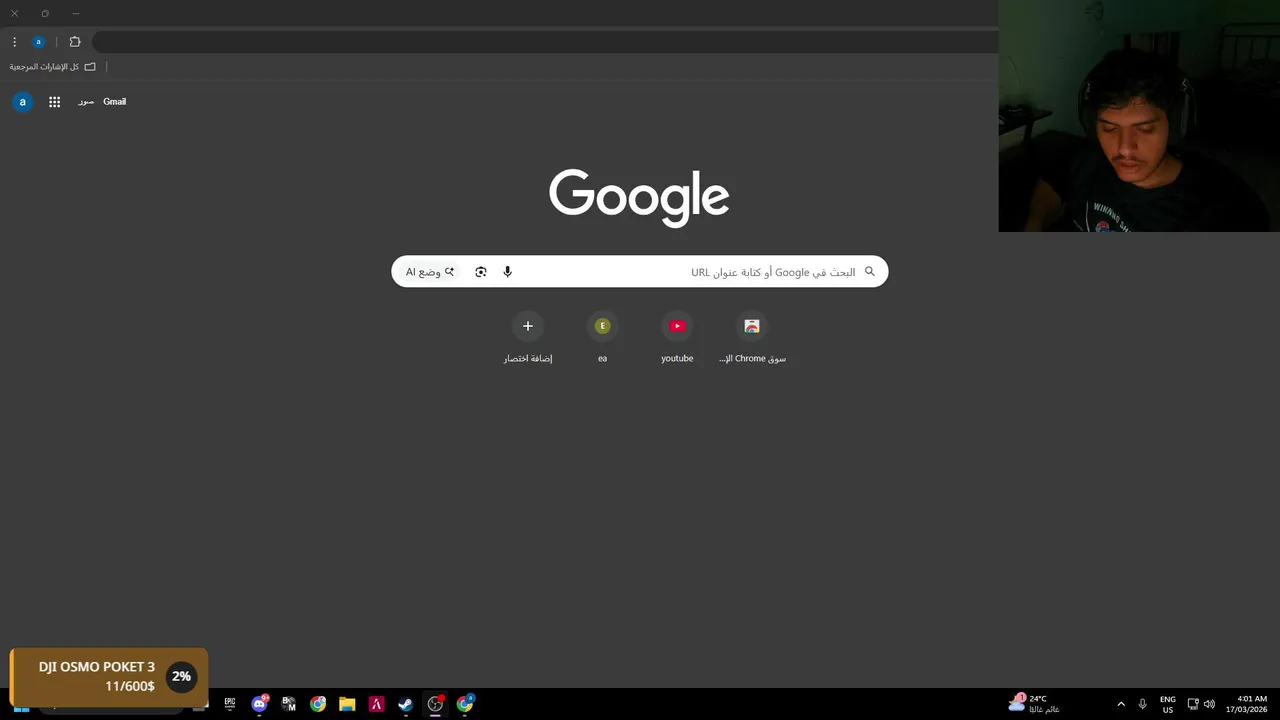Click AI mode button in search box
Image resolution: width=1280 pixels, height=720 pixels.
430,272
